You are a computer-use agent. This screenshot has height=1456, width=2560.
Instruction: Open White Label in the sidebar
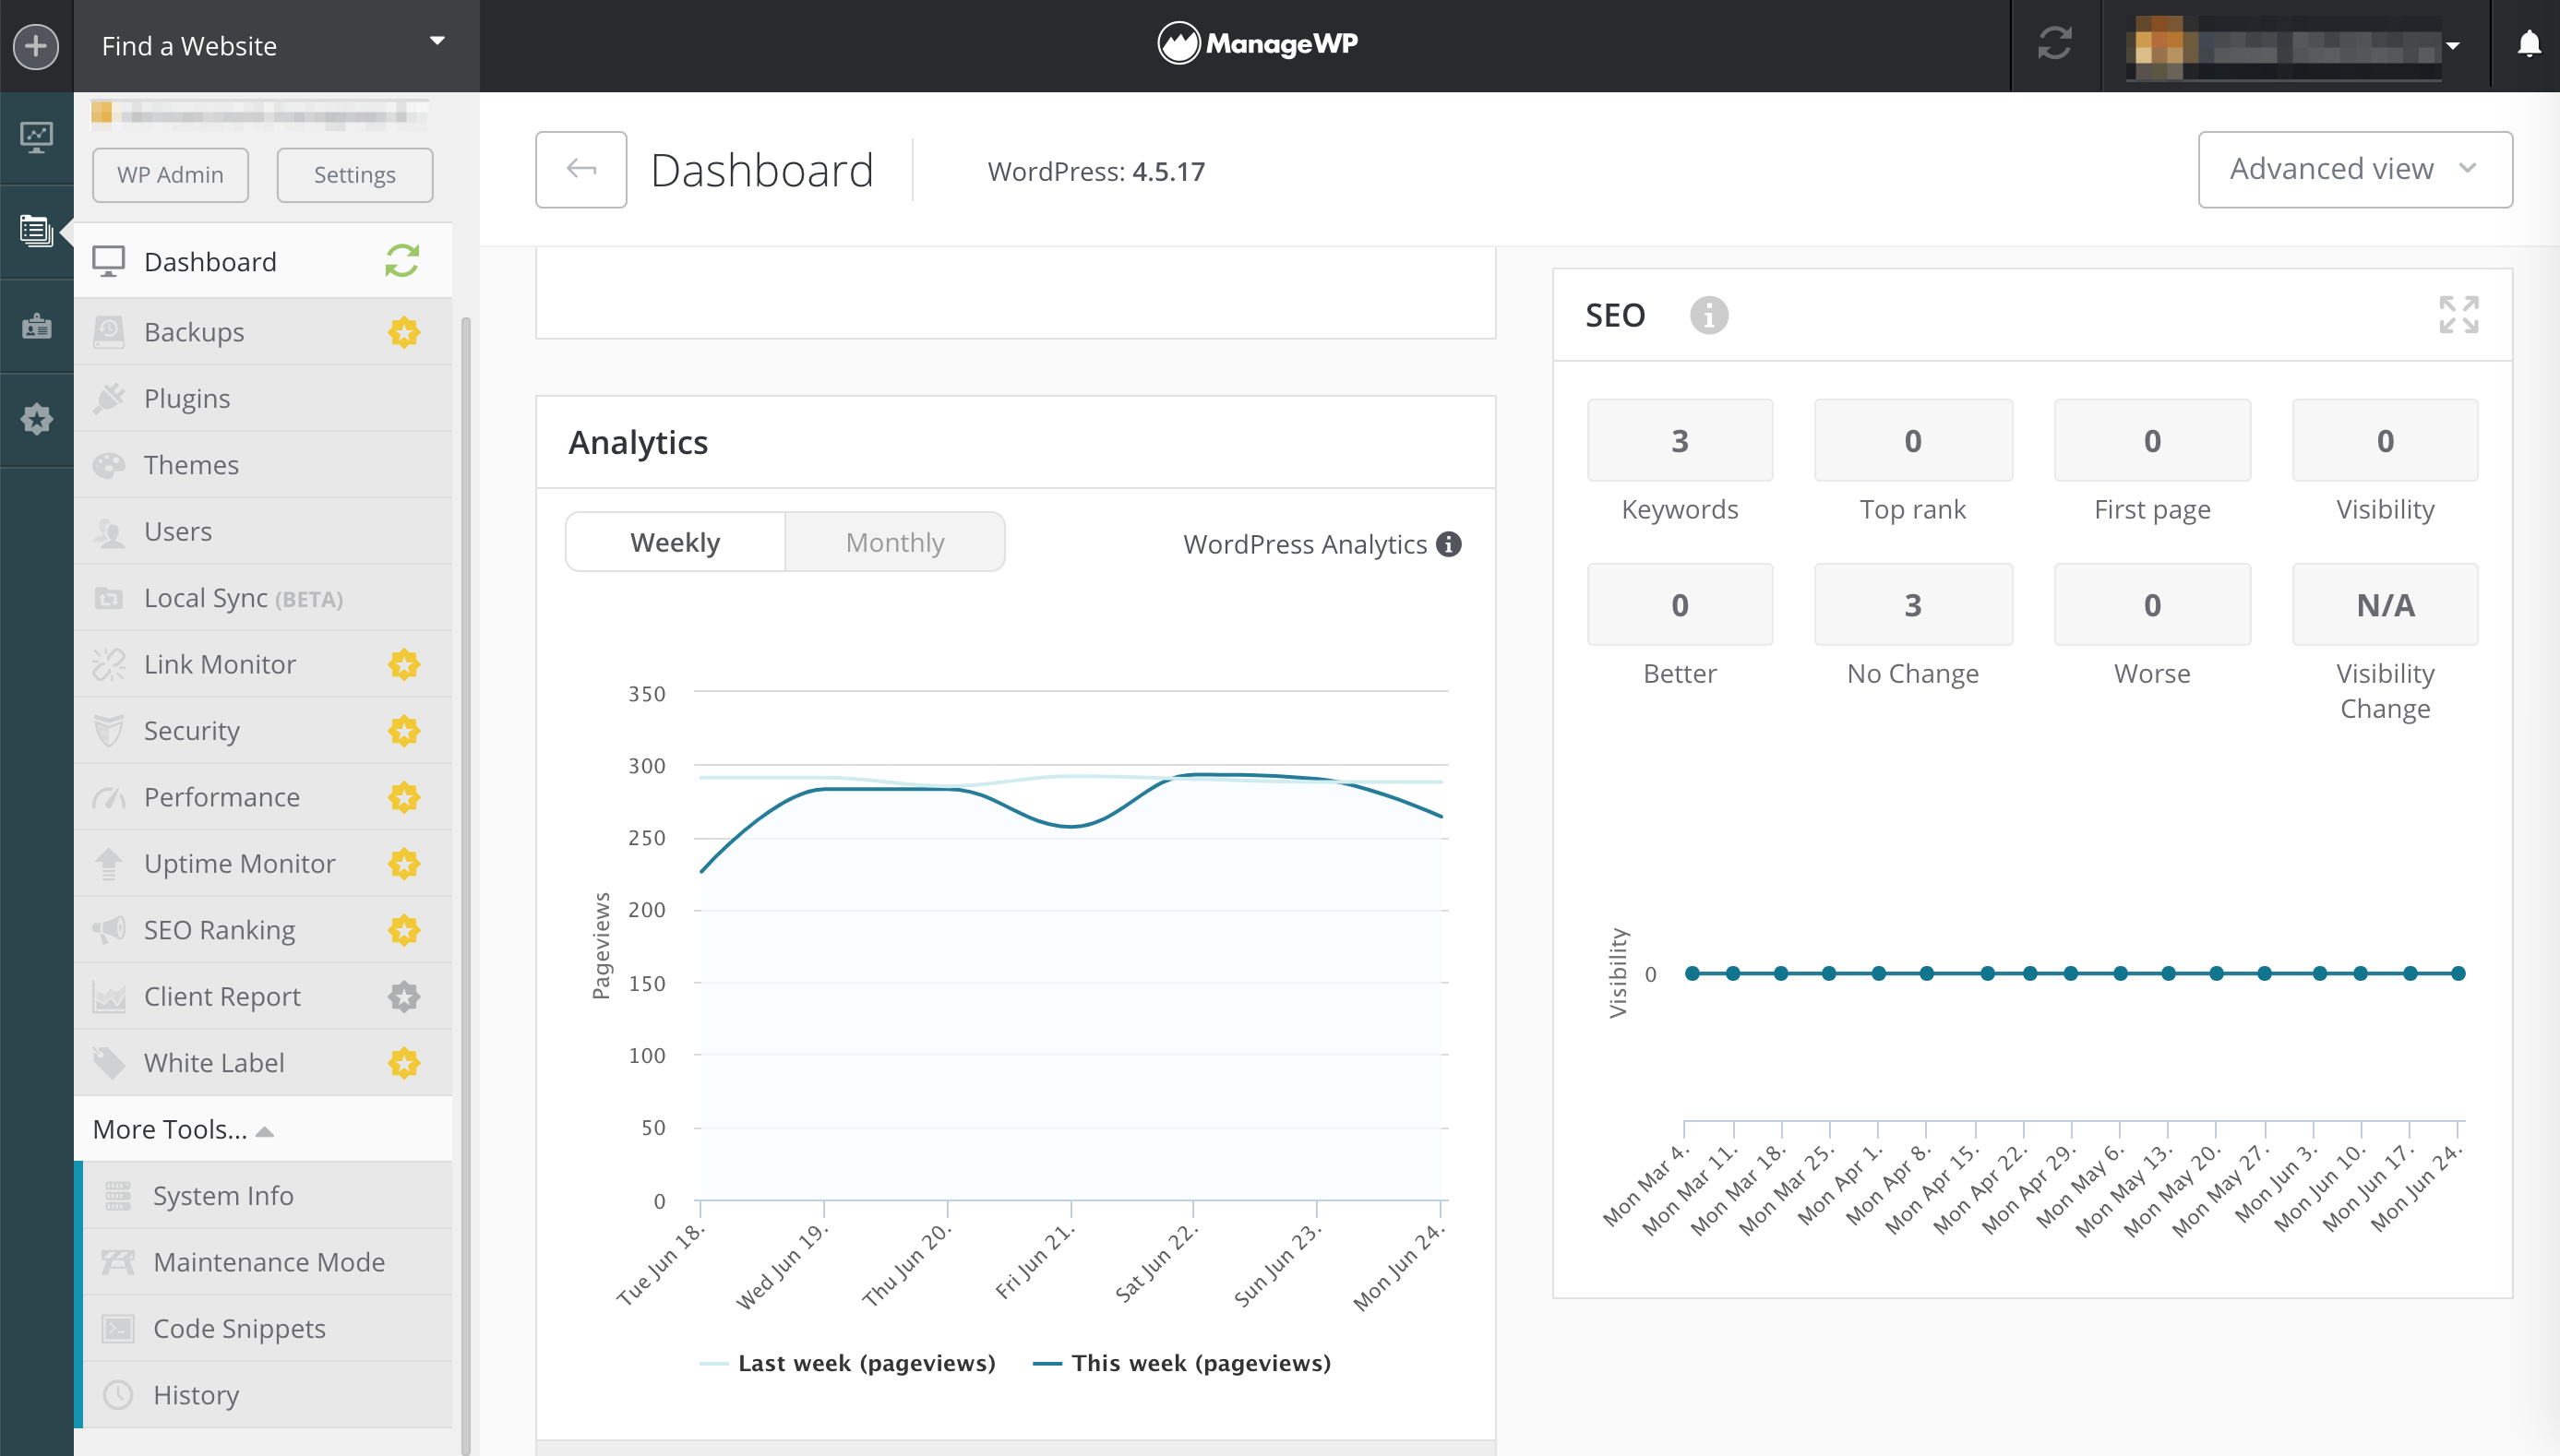(263, 1063)
